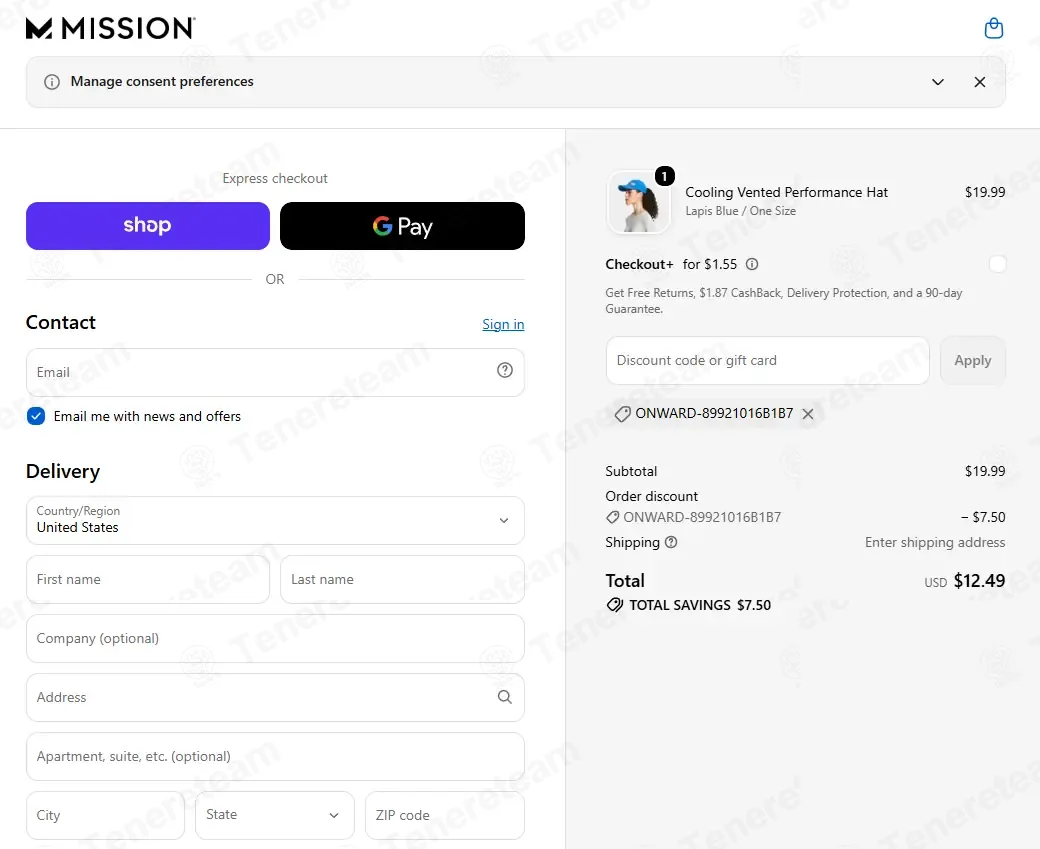Viewport: 1040px width, 849px height.
Task: Pay with Shop Pay button
Action: [x=148, y=226]
